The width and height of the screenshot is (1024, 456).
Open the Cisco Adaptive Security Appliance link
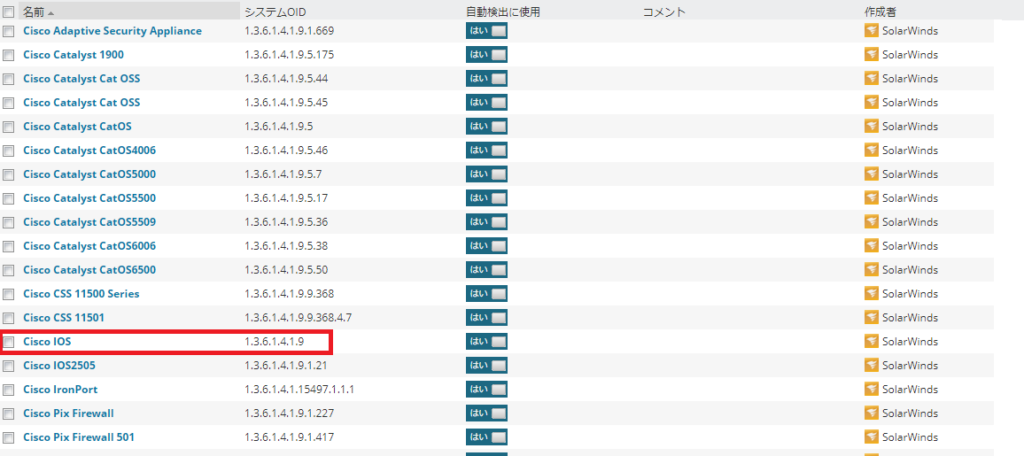coord(112,31)
